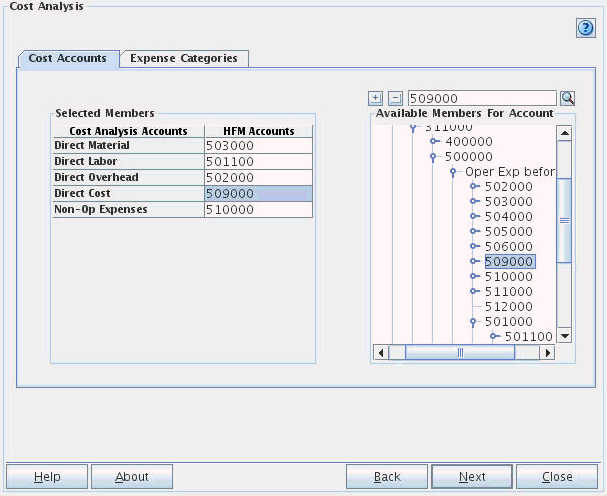This screenshot has height=496, width=607.
Task: Click the magnifier search icon
Action: (567, 98)
